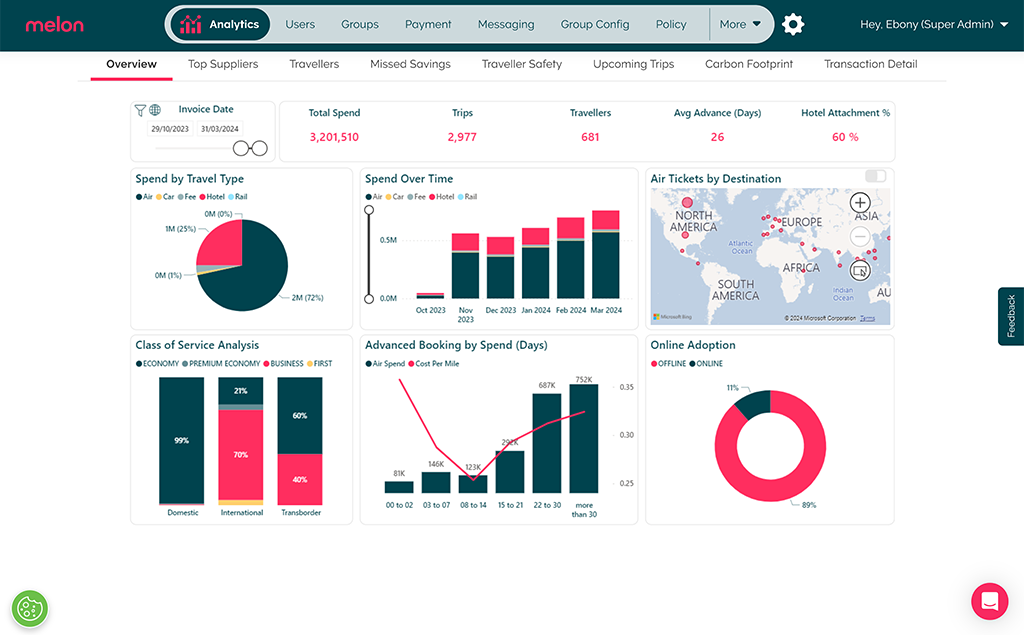Open the Top Suppliers tab

[x=223, y=64]
